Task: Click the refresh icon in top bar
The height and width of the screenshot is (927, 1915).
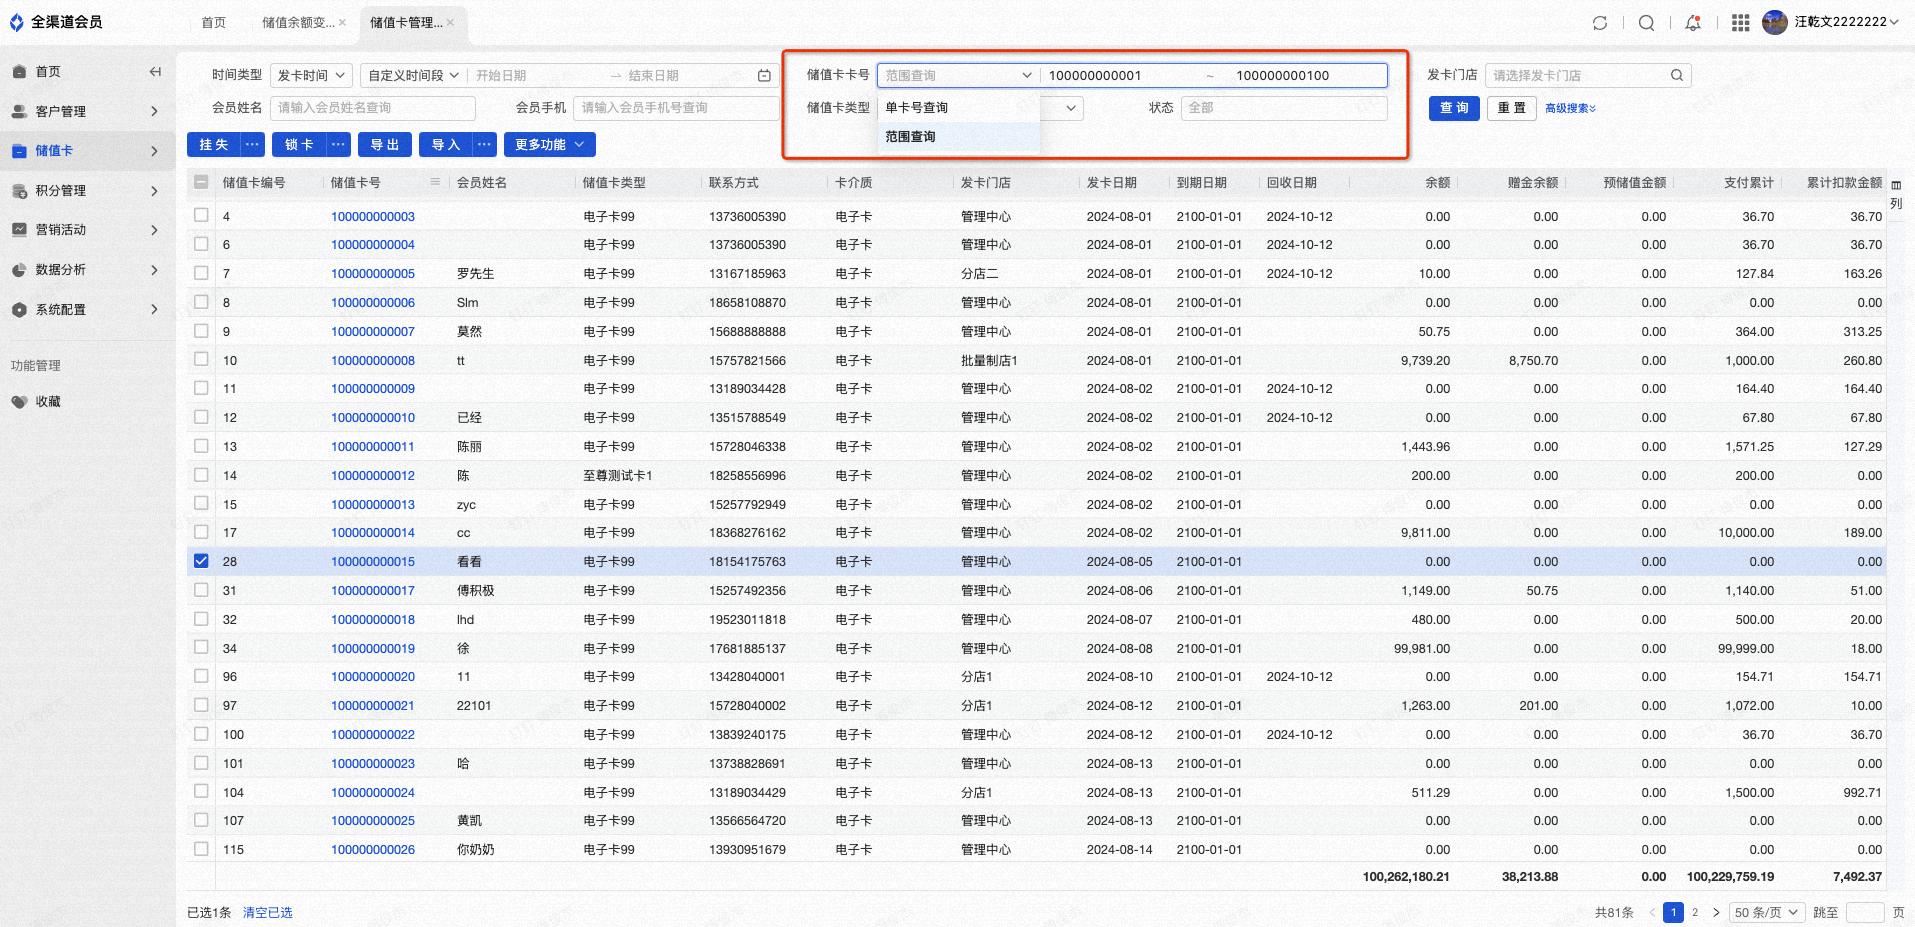Action: pos(1600,23)
